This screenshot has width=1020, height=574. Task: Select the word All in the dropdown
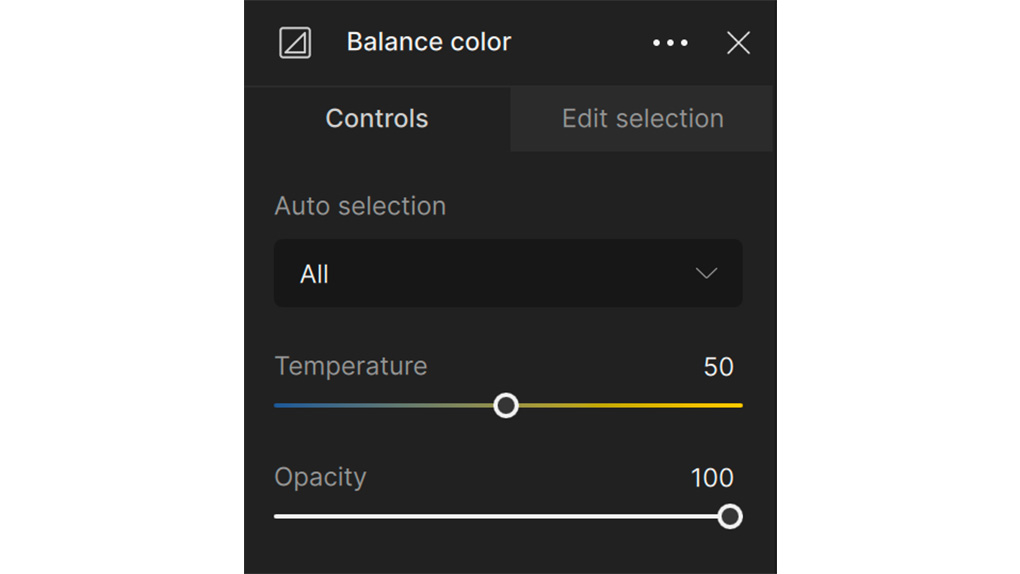click(x=314, y=274)
